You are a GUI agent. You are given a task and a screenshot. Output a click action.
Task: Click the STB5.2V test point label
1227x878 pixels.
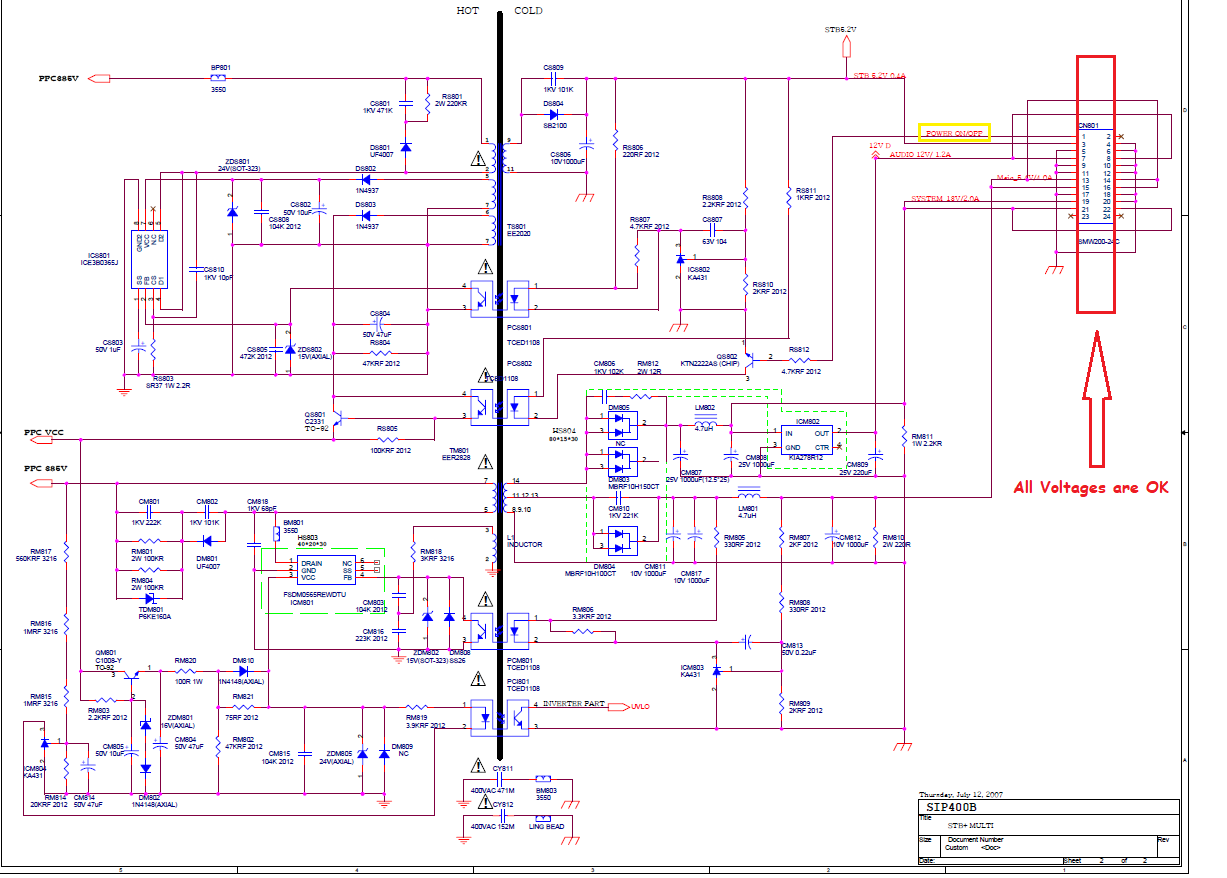pyautogui.click(x=841, y=30)
